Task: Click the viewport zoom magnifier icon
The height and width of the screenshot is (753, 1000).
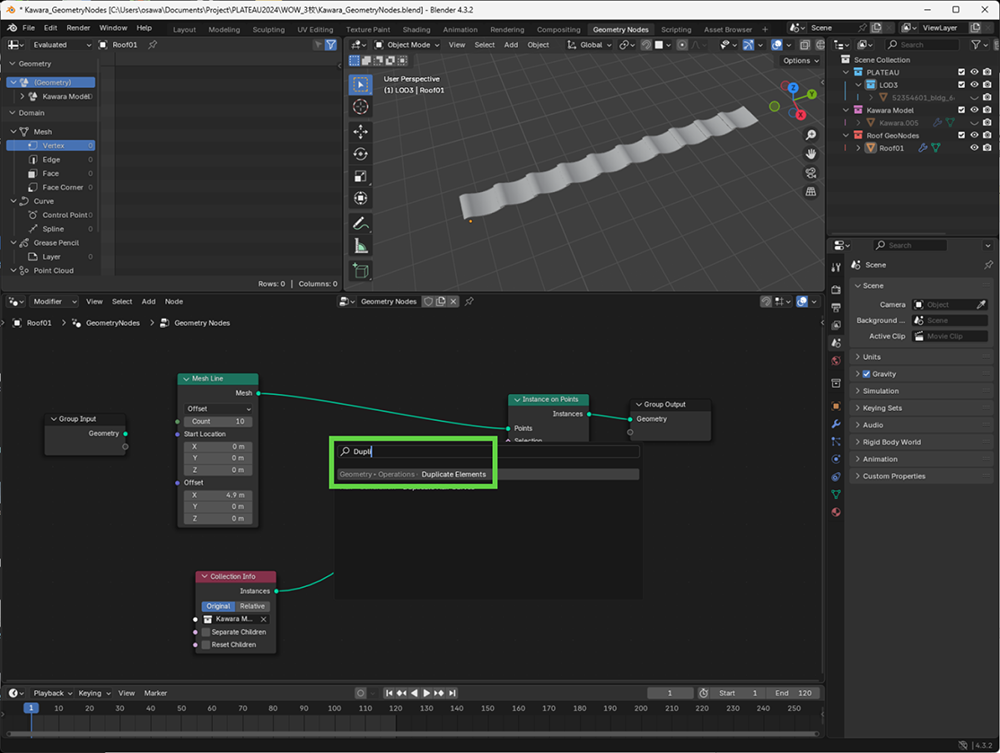Action: (811, 135)
